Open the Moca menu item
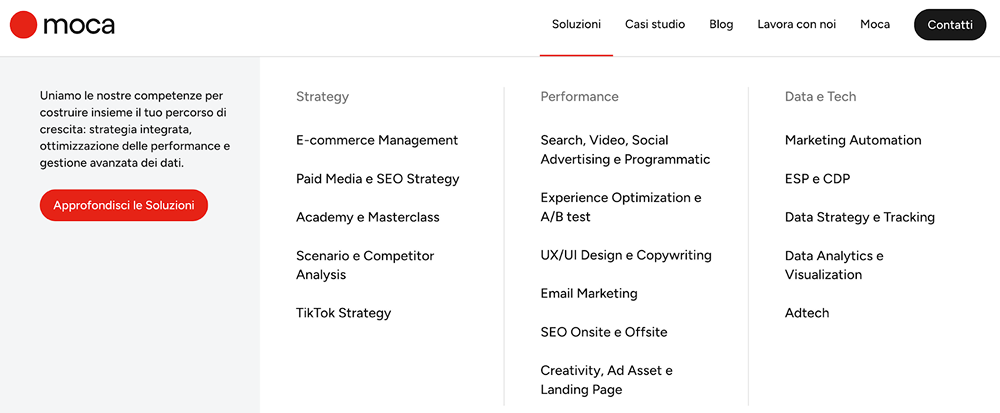This screenshot has width=1000, height=413. [875, 24]
